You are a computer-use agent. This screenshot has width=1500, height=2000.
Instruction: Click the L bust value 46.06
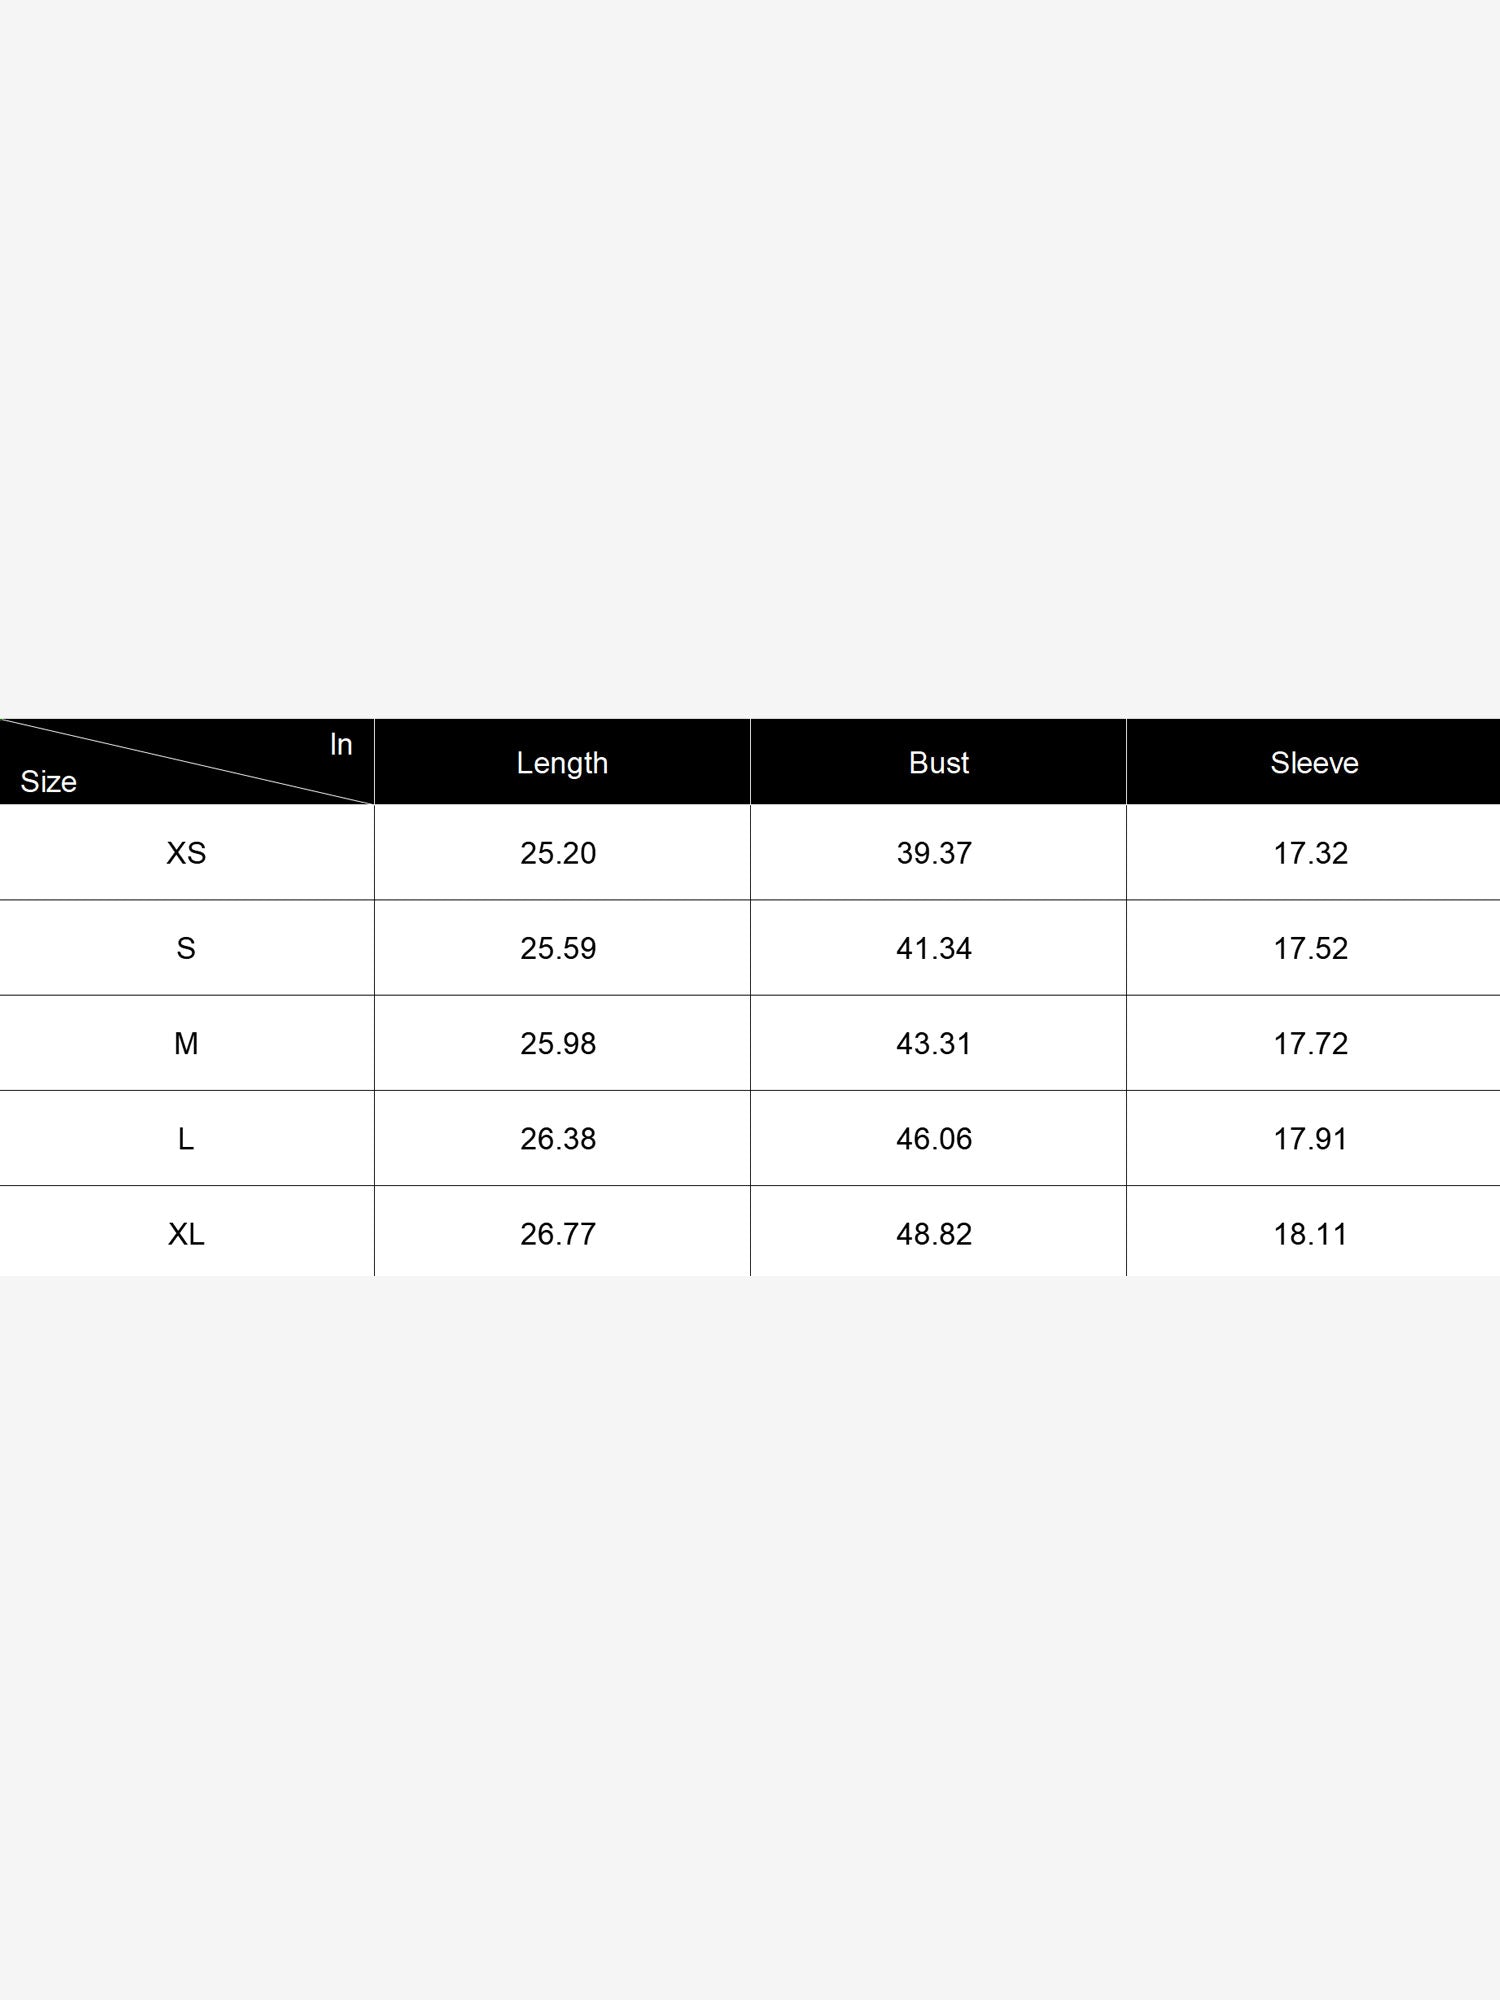934,1139
